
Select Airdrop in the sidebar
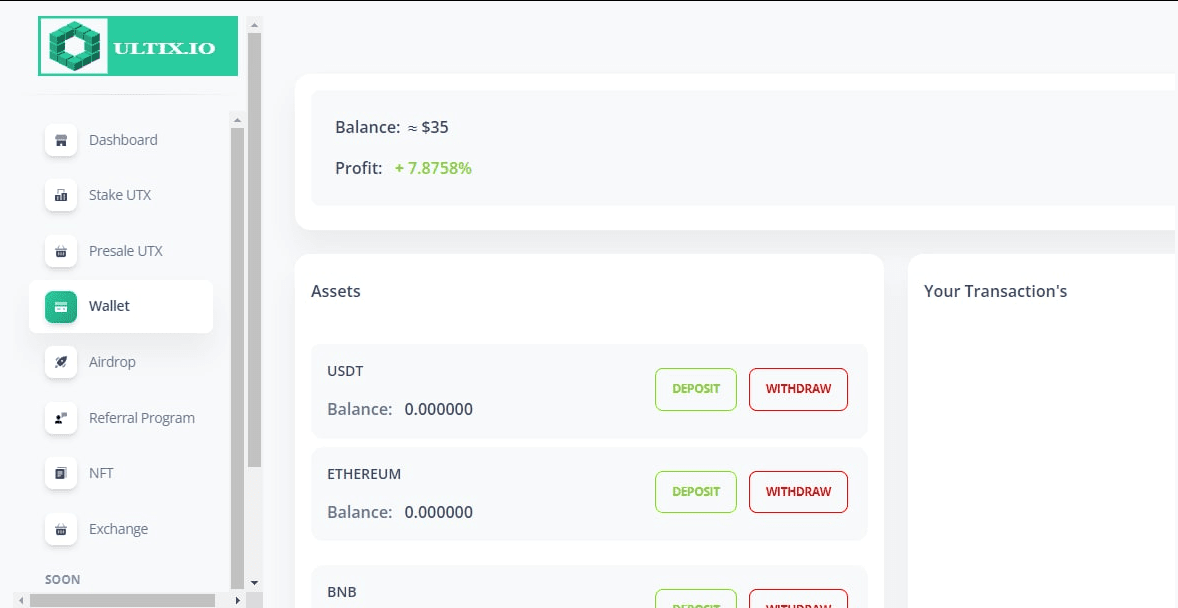[112, 362]
